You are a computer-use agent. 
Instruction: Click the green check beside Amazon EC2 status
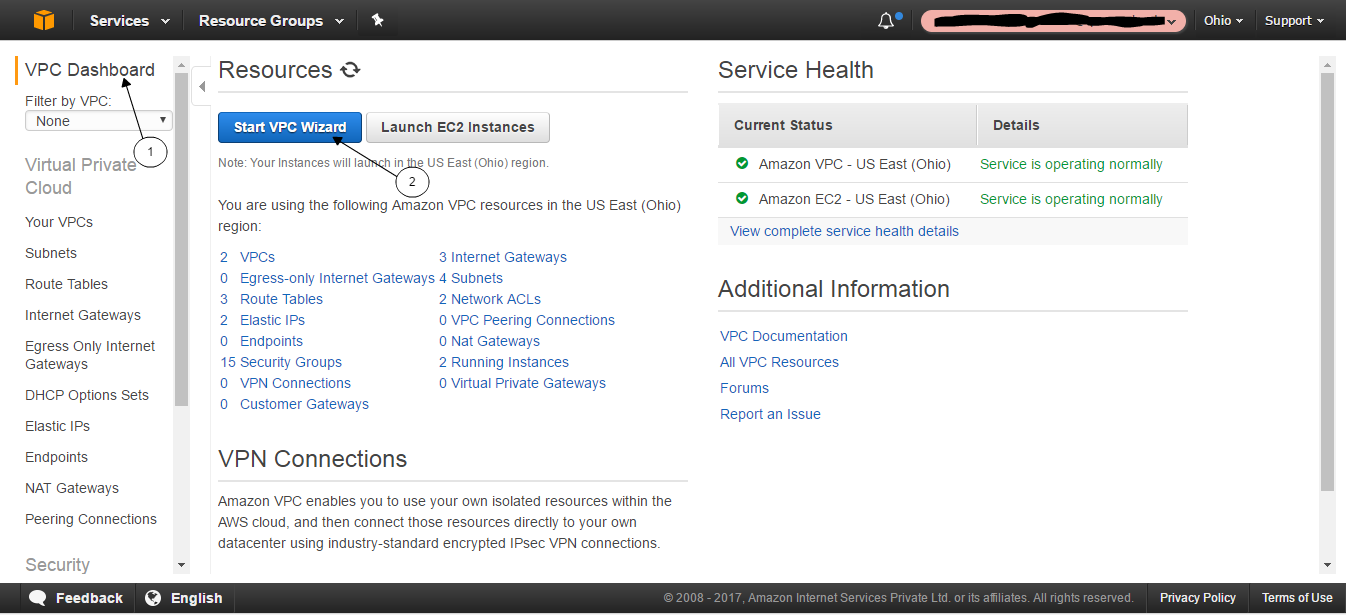(742, 198)
